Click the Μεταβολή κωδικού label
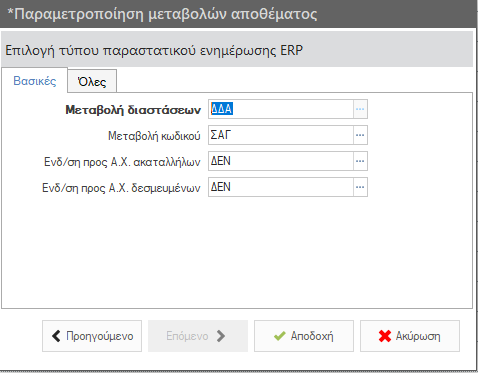 [x=154, y=136]
